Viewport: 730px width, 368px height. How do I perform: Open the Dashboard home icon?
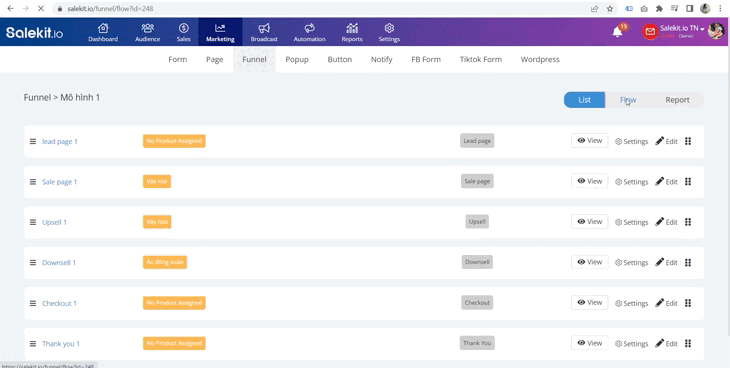103,28
